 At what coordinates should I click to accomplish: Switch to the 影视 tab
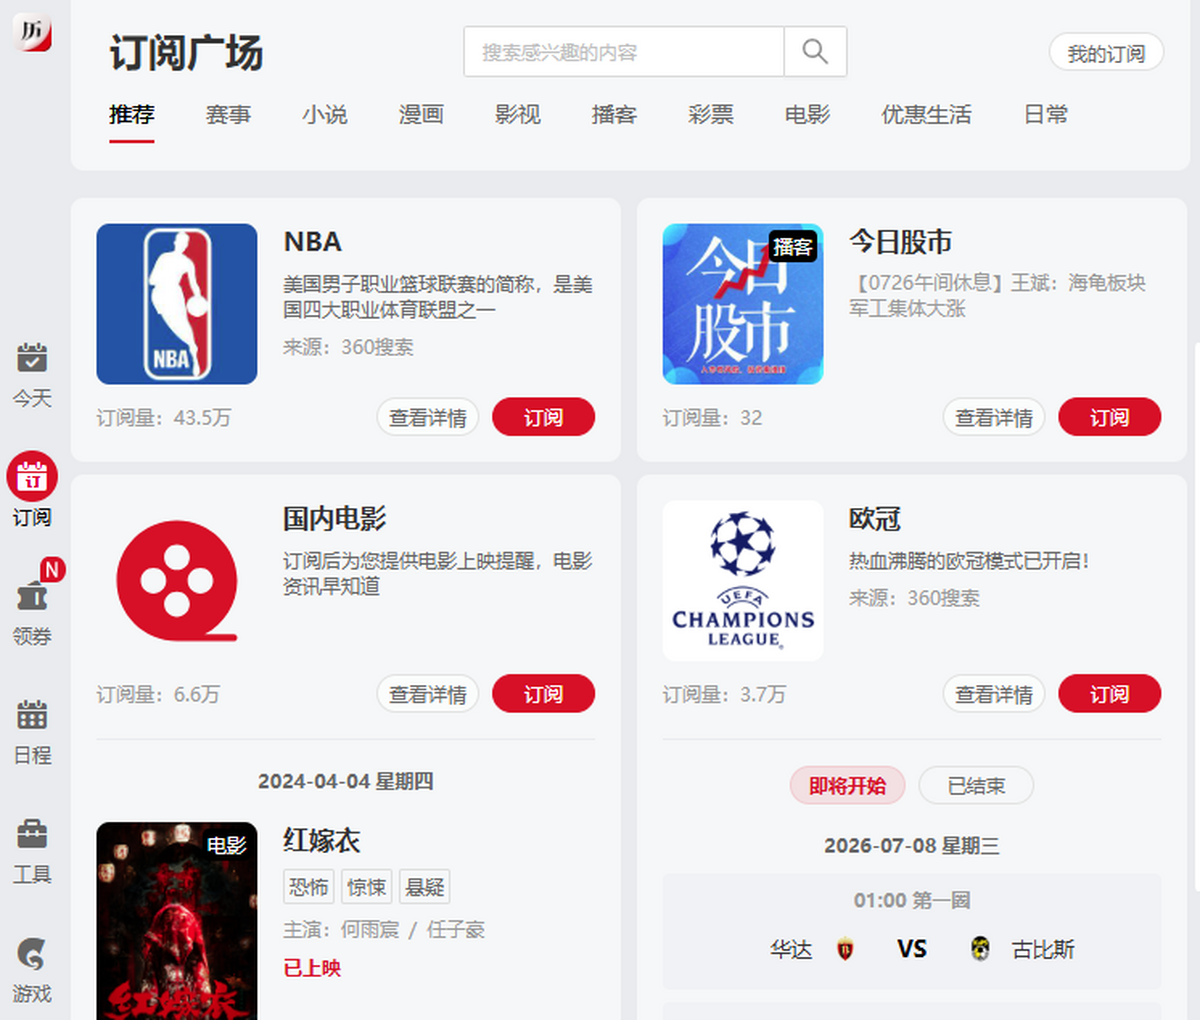pyautogui.click(x=518, y=114)
